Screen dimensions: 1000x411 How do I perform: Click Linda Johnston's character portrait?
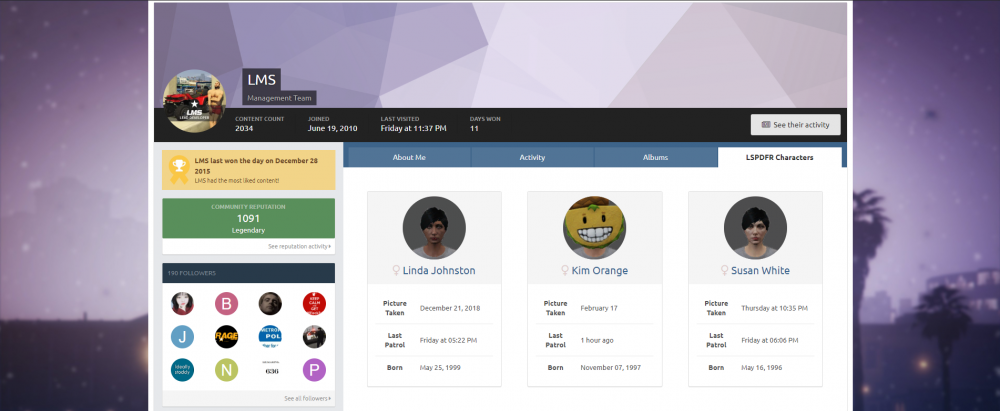pyautogui.click(x=434, y=228)
